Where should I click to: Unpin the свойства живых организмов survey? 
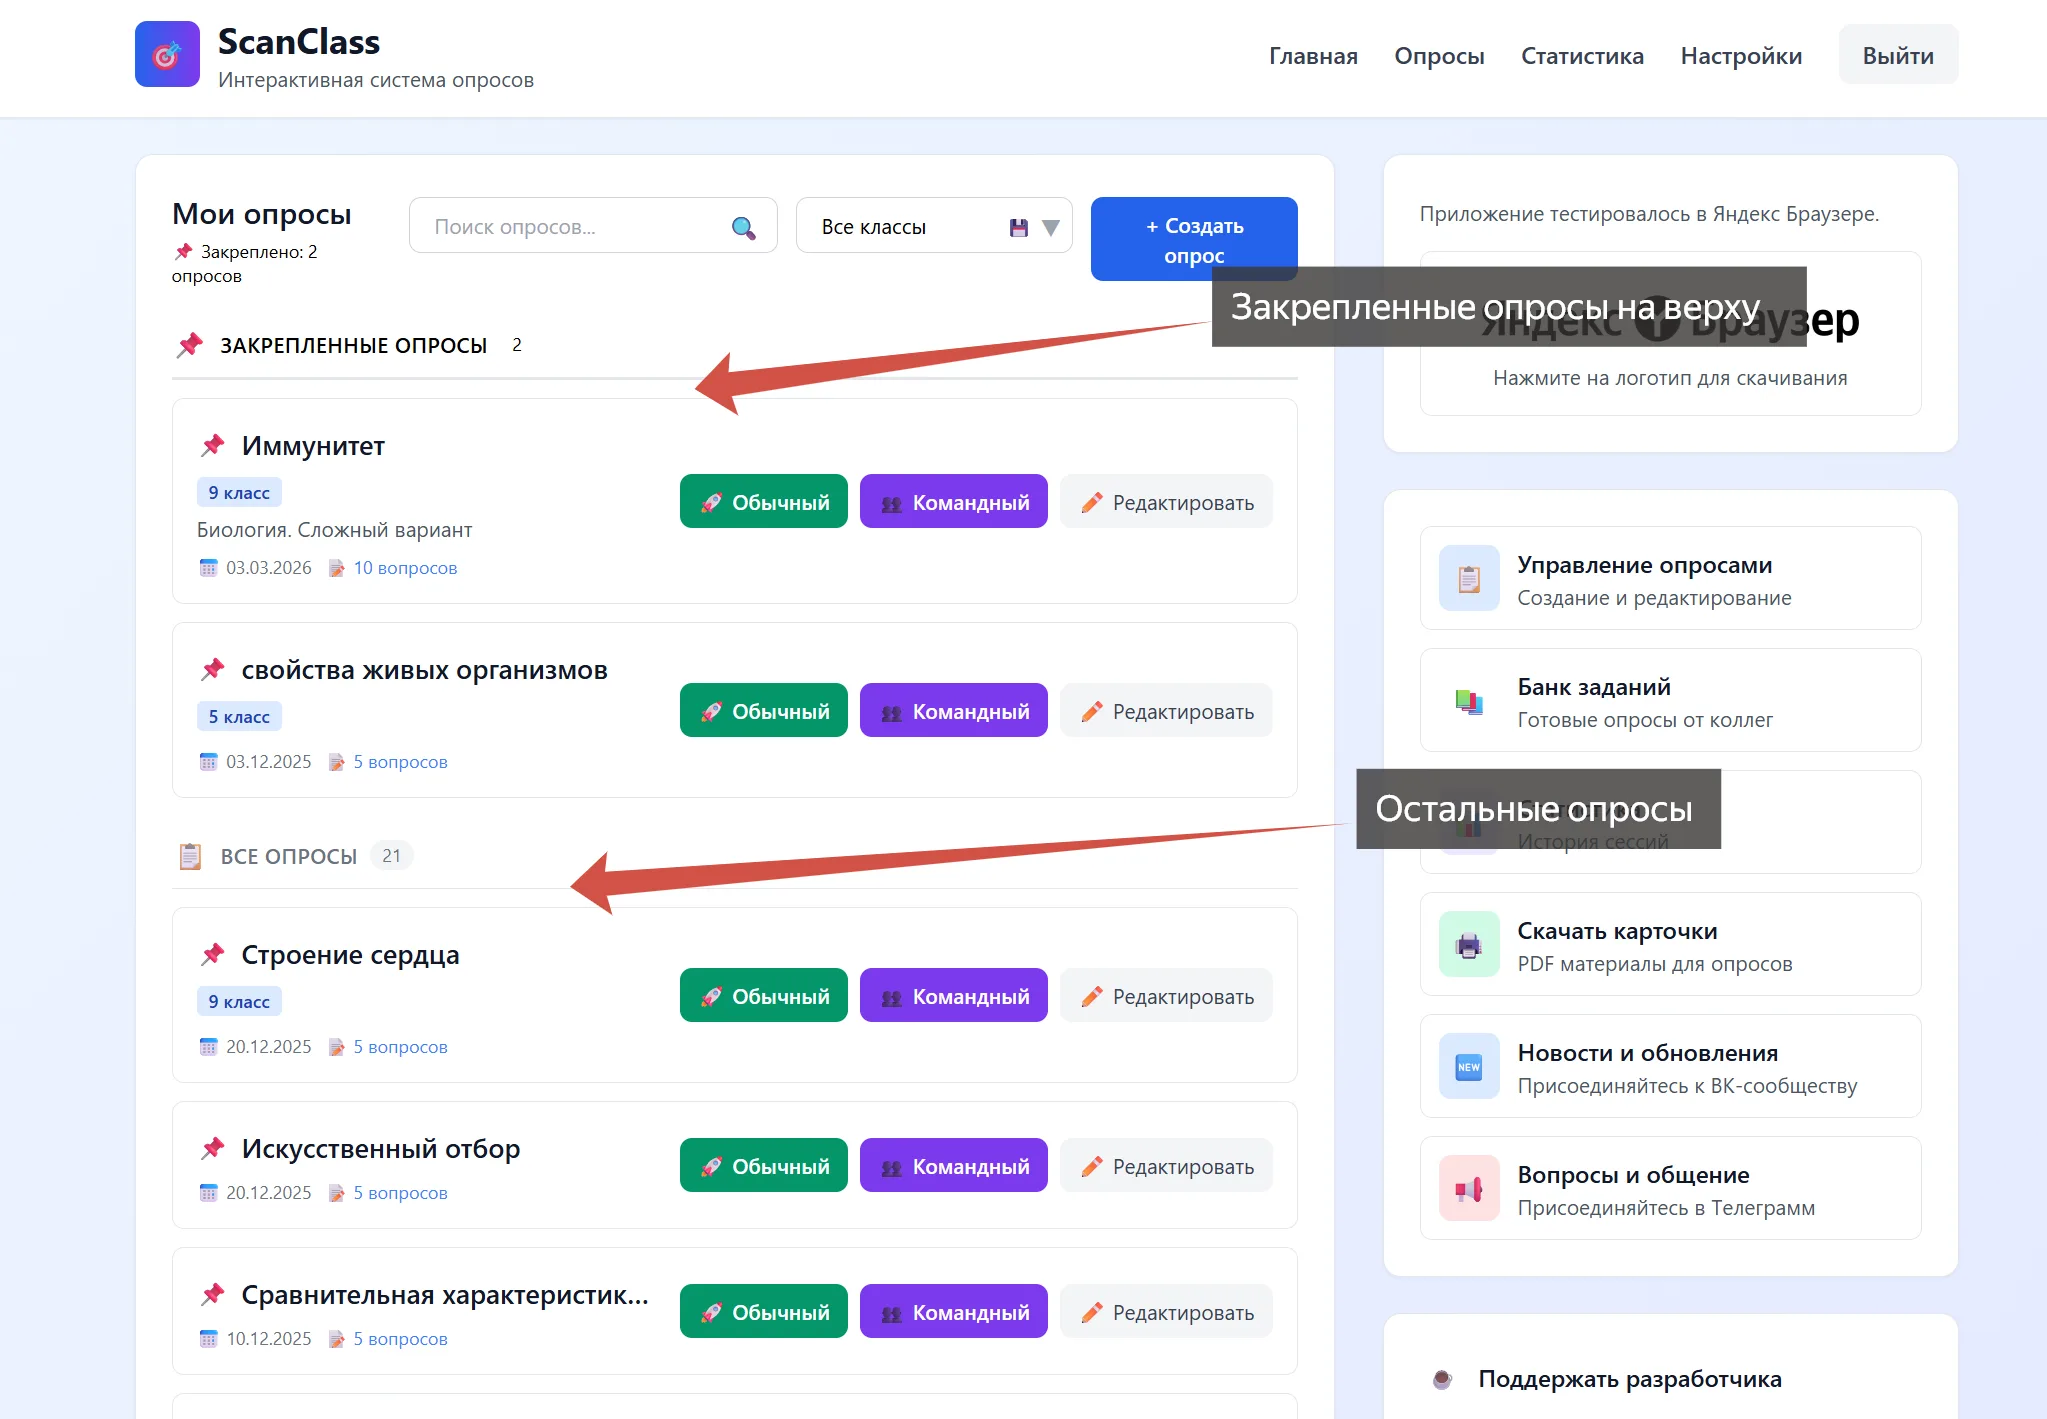coord(212,669)
